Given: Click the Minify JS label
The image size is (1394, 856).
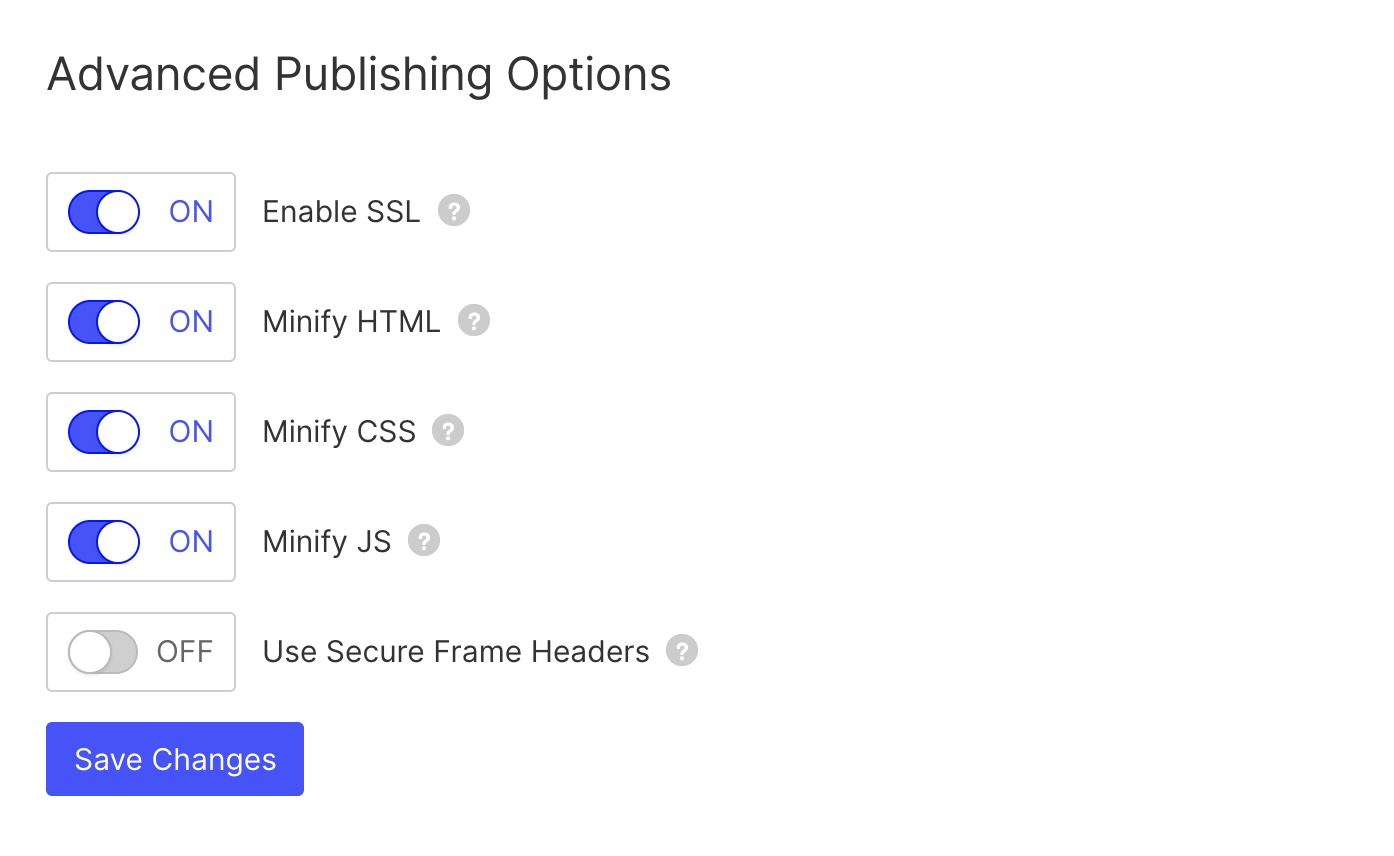Looking at the screenshot, I should (326, 541).
